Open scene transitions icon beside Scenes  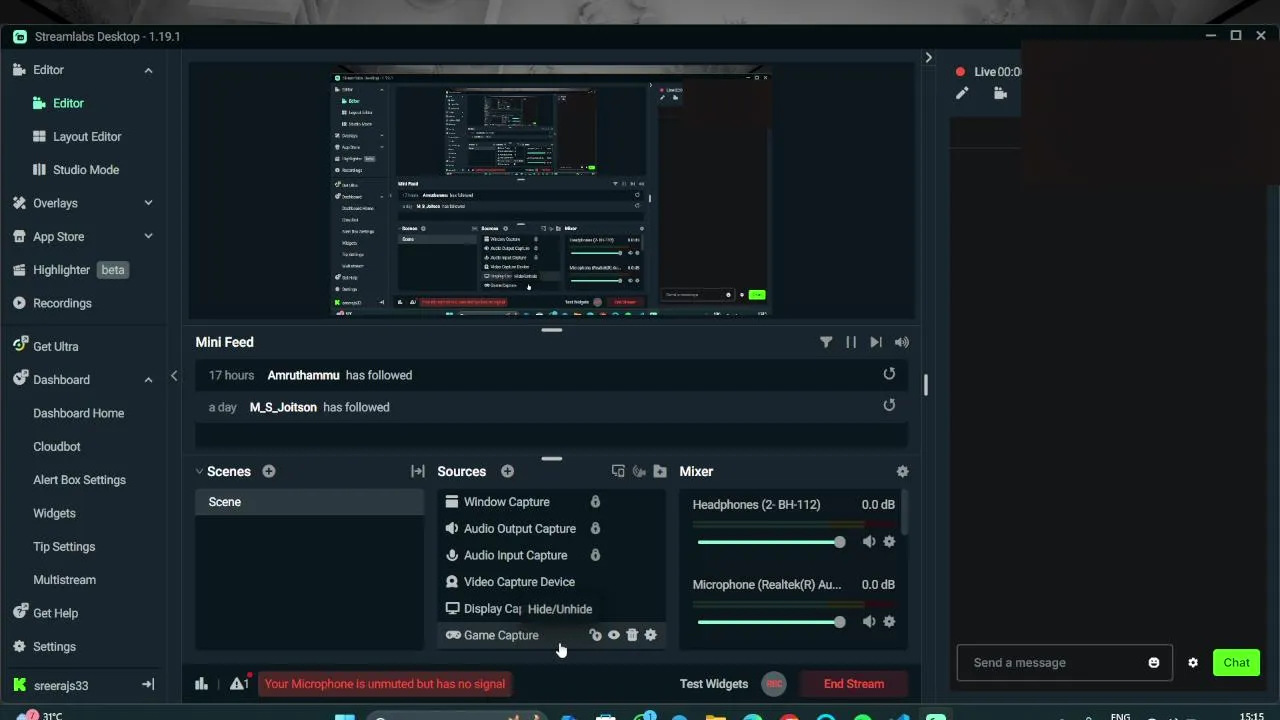(418, 471)
